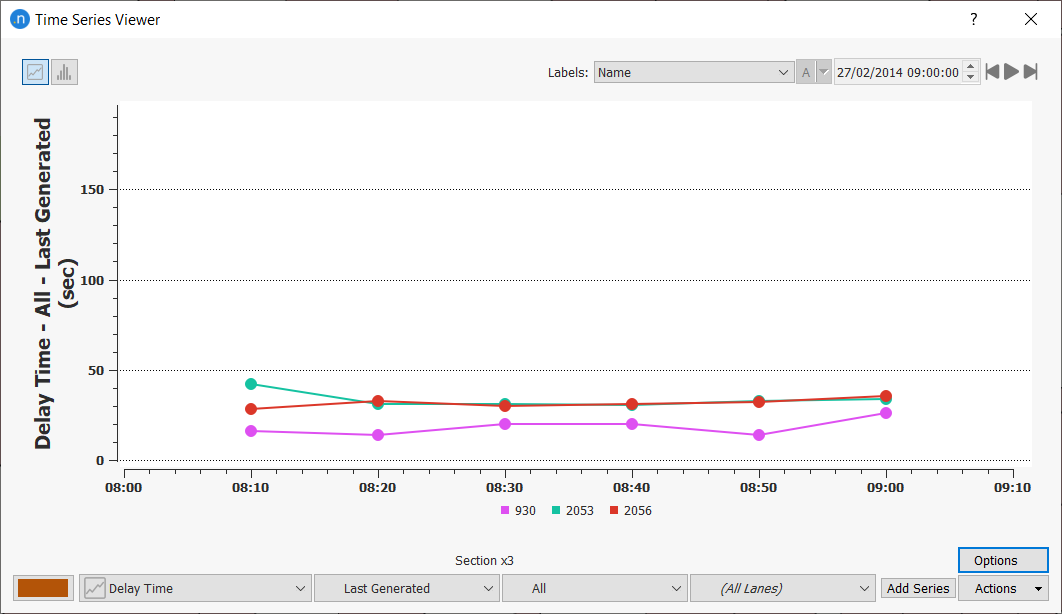
Task: Click the application logo in title bar
Action: coord(19,19)
